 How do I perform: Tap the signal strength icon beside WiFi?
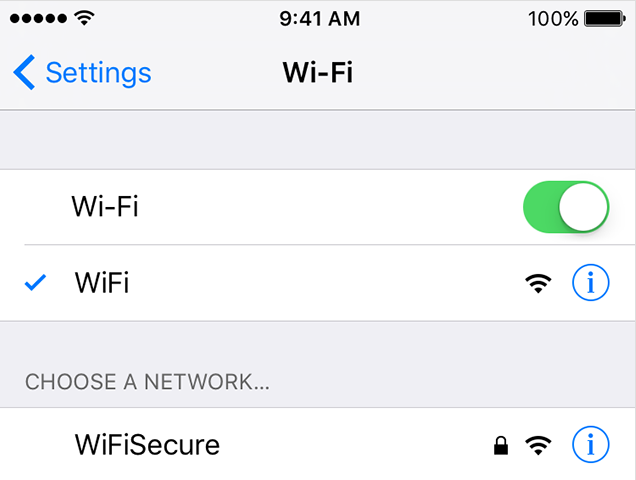tap(538, 283)
